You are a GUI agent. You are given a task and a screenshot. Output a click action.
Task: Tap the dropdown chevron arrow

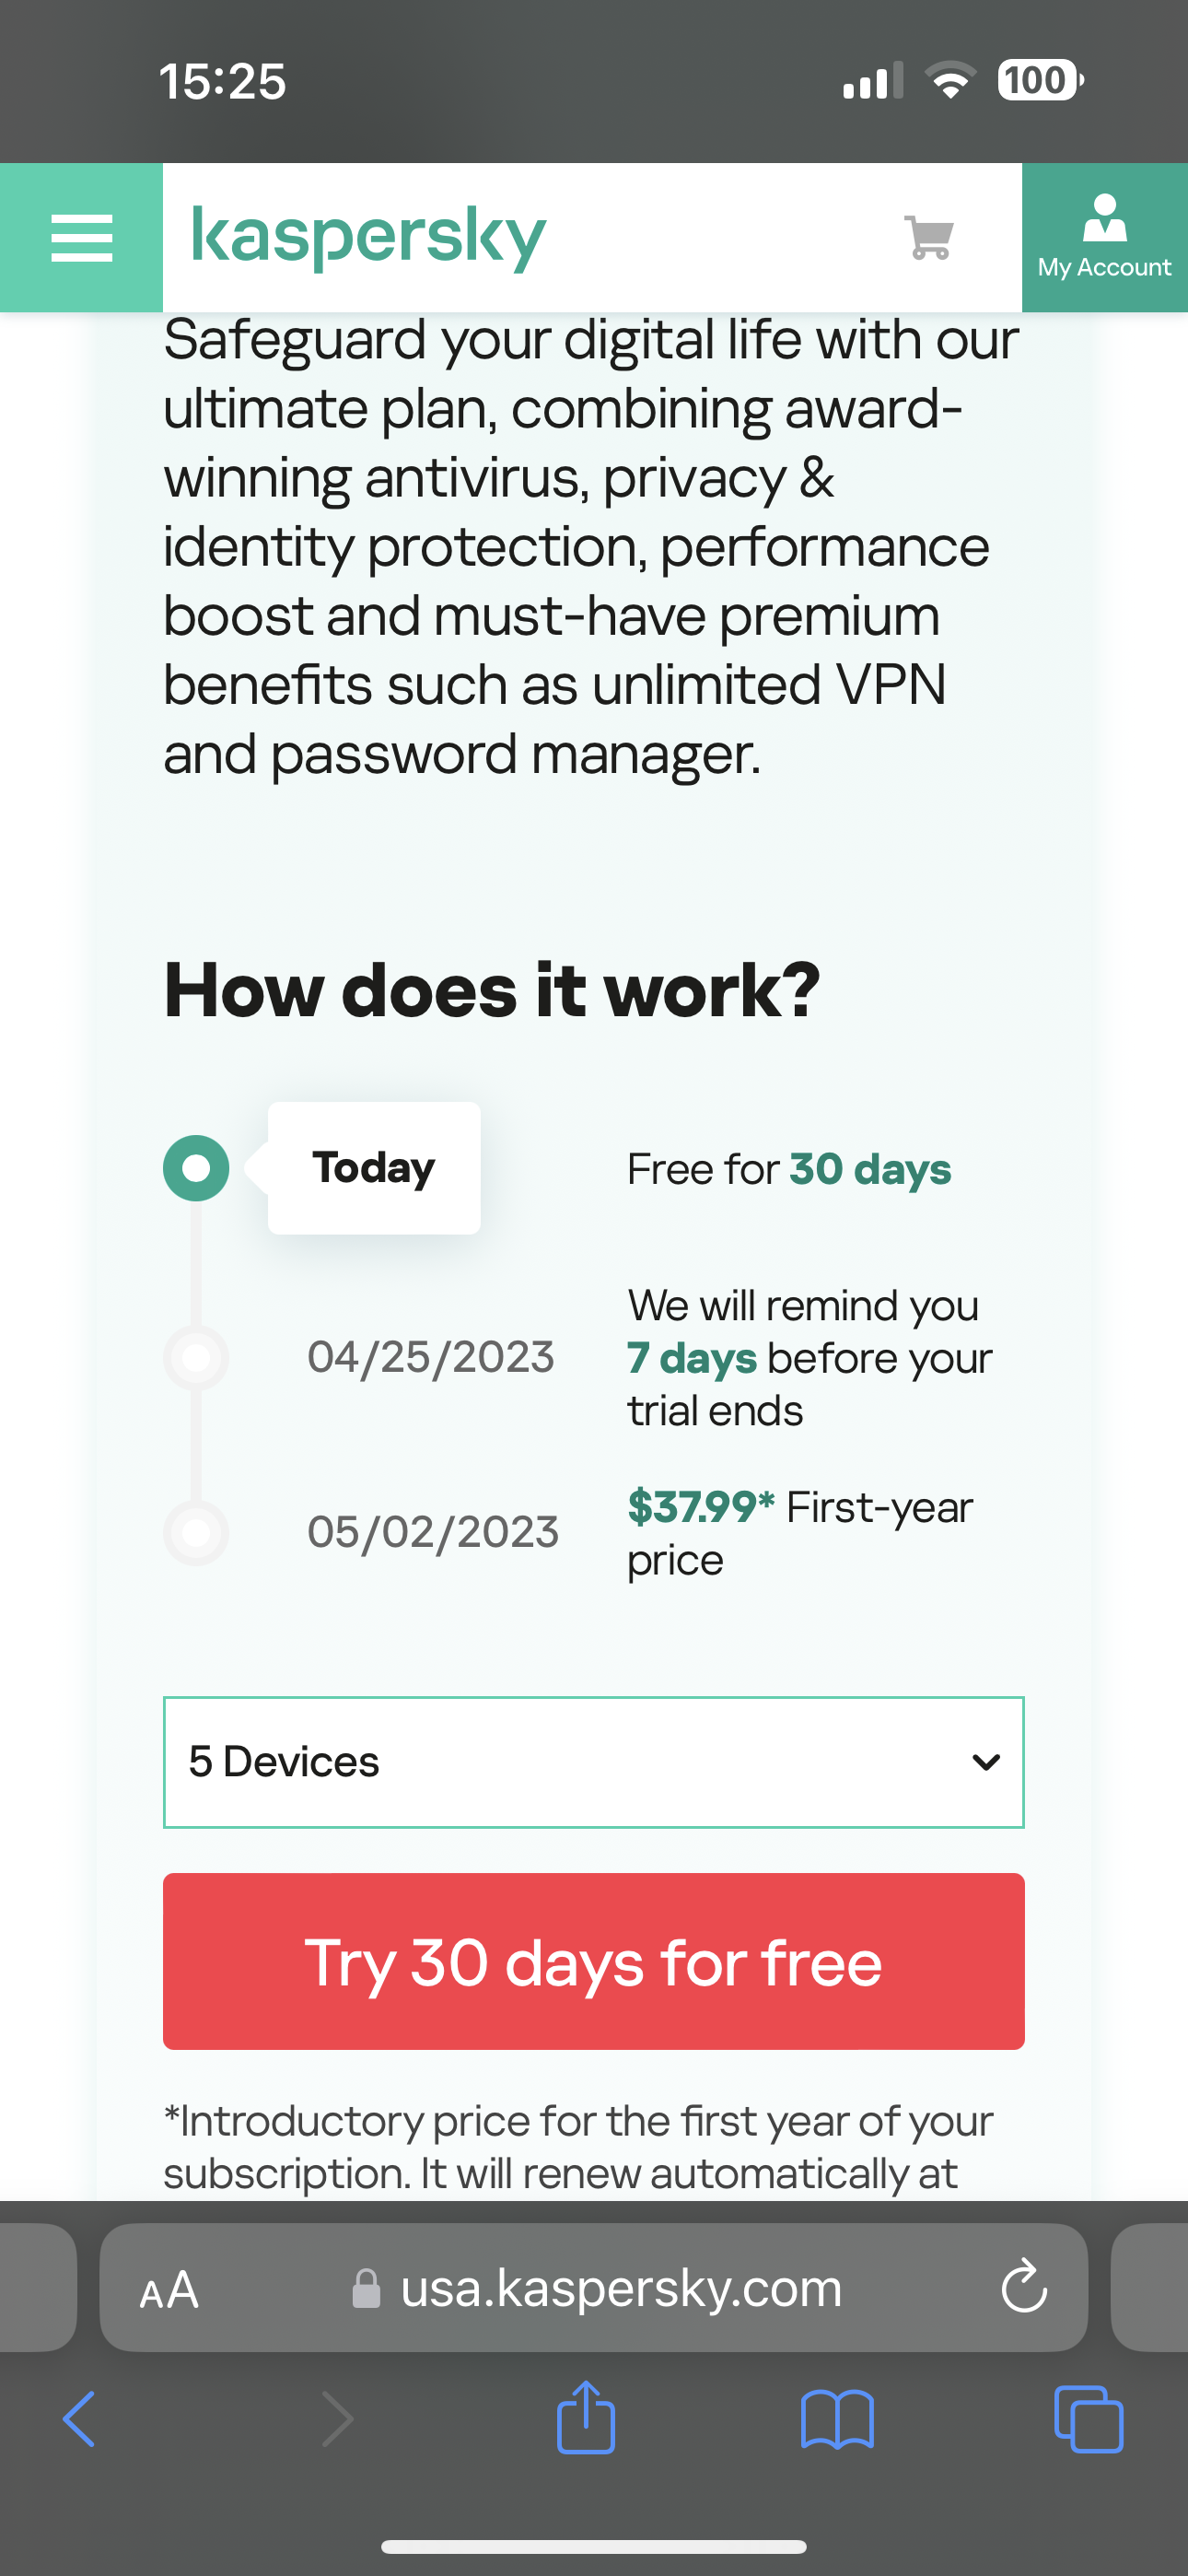[x=986, y=1762]
